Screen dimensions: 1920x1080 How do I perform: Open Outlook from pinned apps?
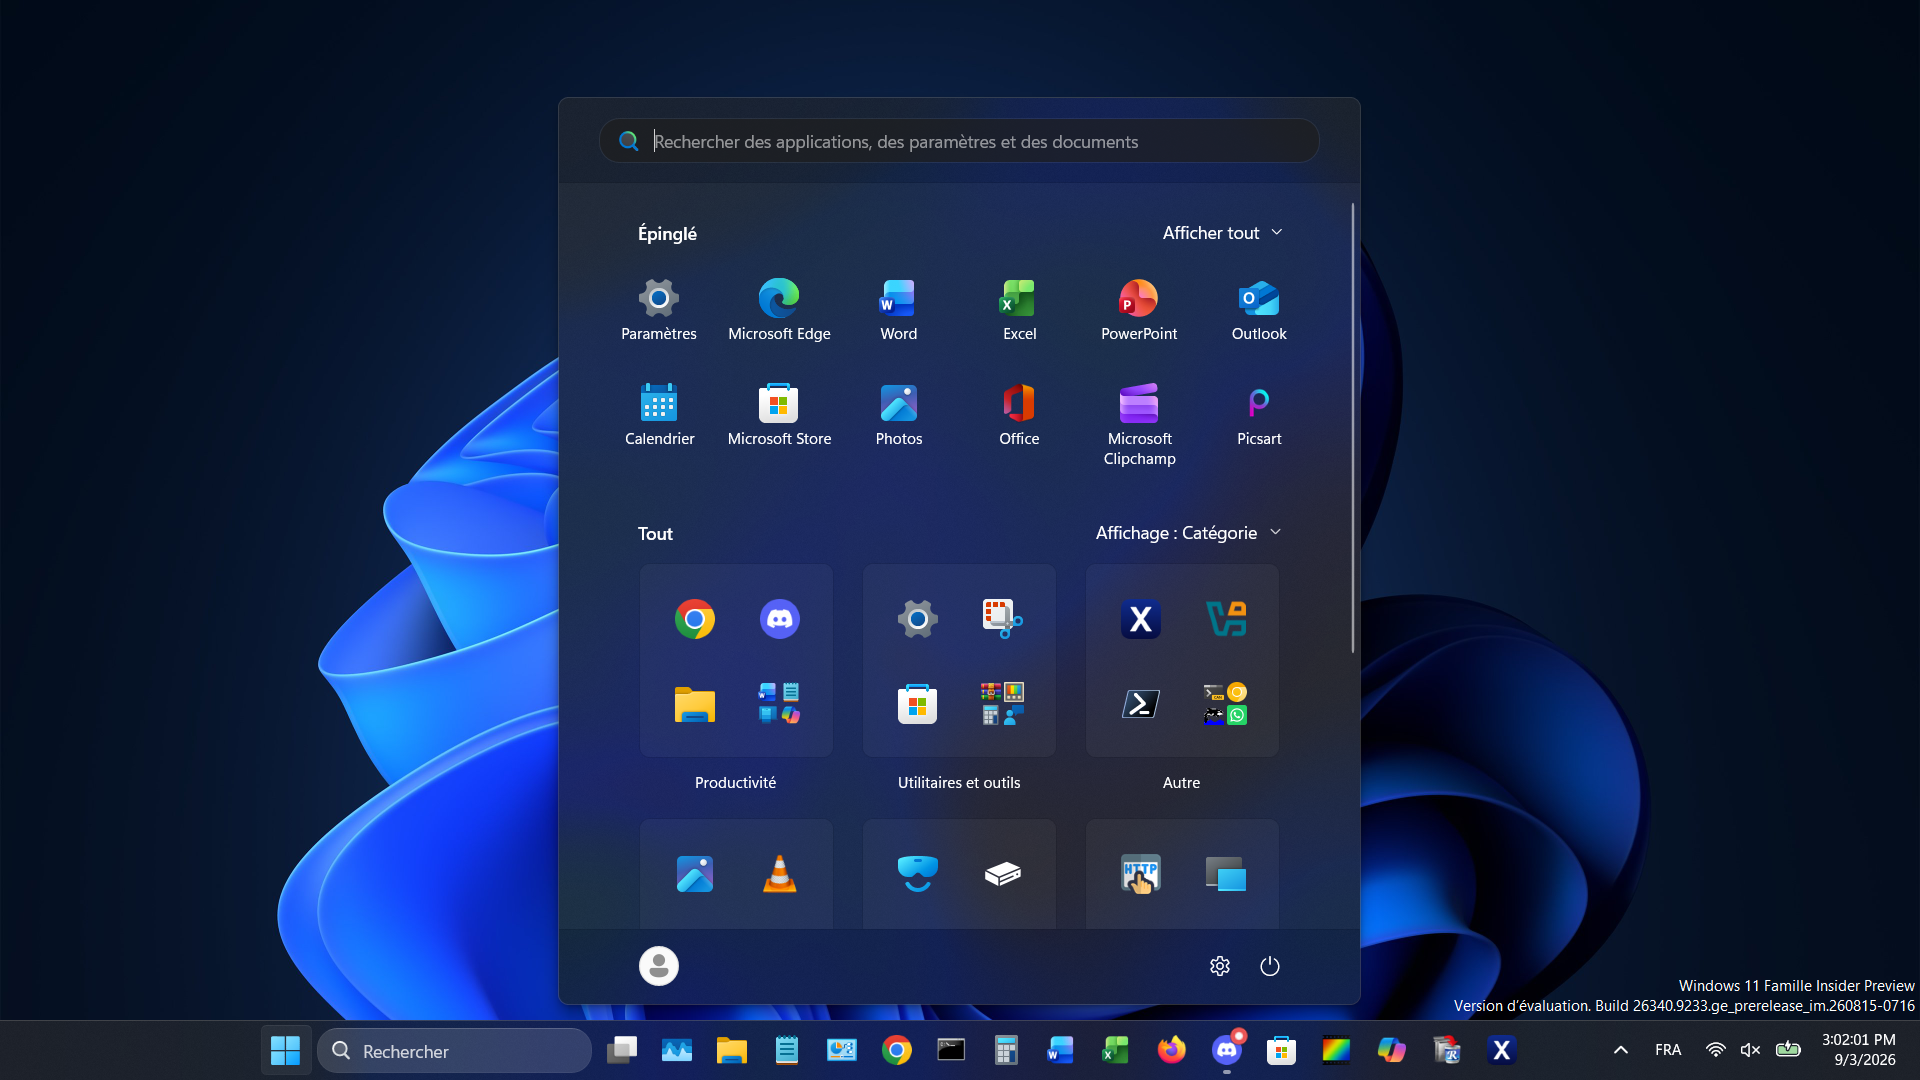coord(1259,310)
